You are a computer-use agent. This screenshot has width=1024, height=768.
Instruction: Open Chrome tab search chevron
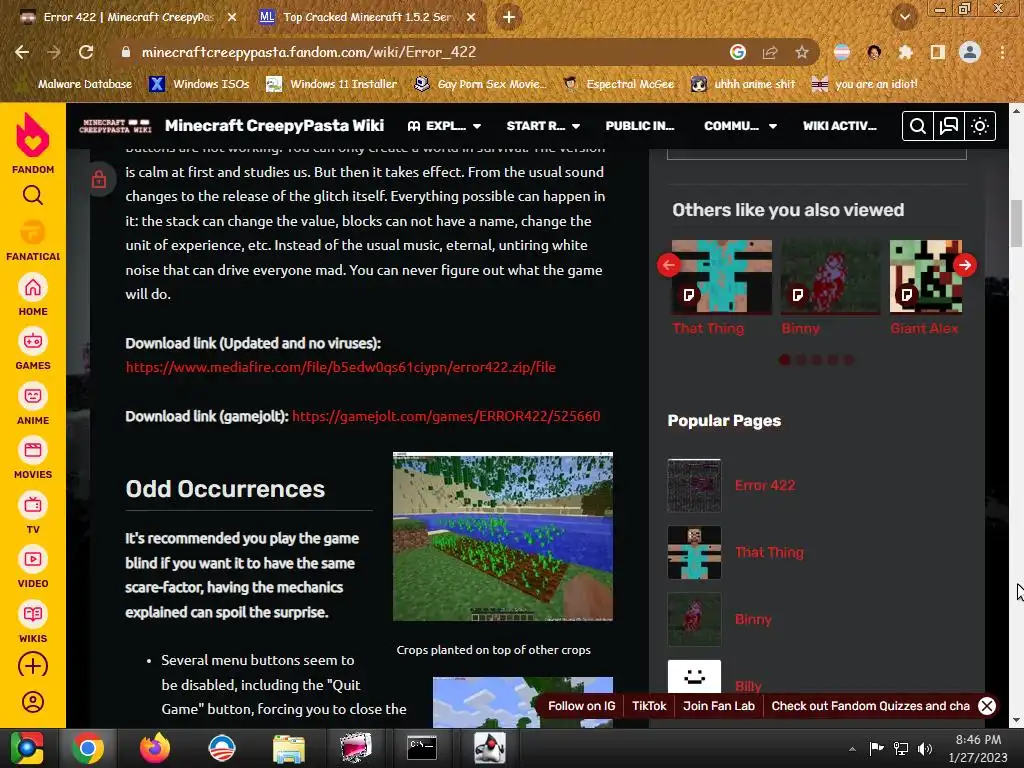pyautogui.click(x=904, y=17)
